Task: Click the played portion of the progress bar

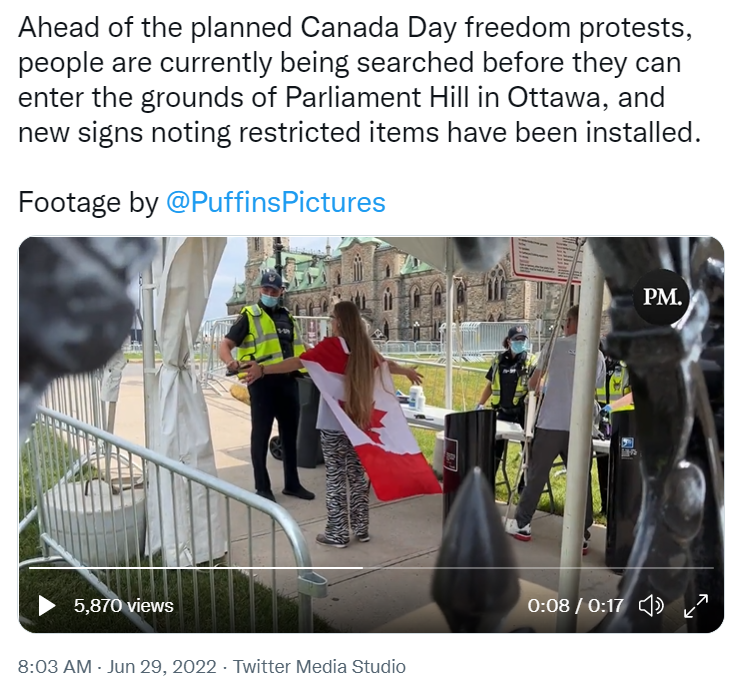Action: (x=195, y=567)
